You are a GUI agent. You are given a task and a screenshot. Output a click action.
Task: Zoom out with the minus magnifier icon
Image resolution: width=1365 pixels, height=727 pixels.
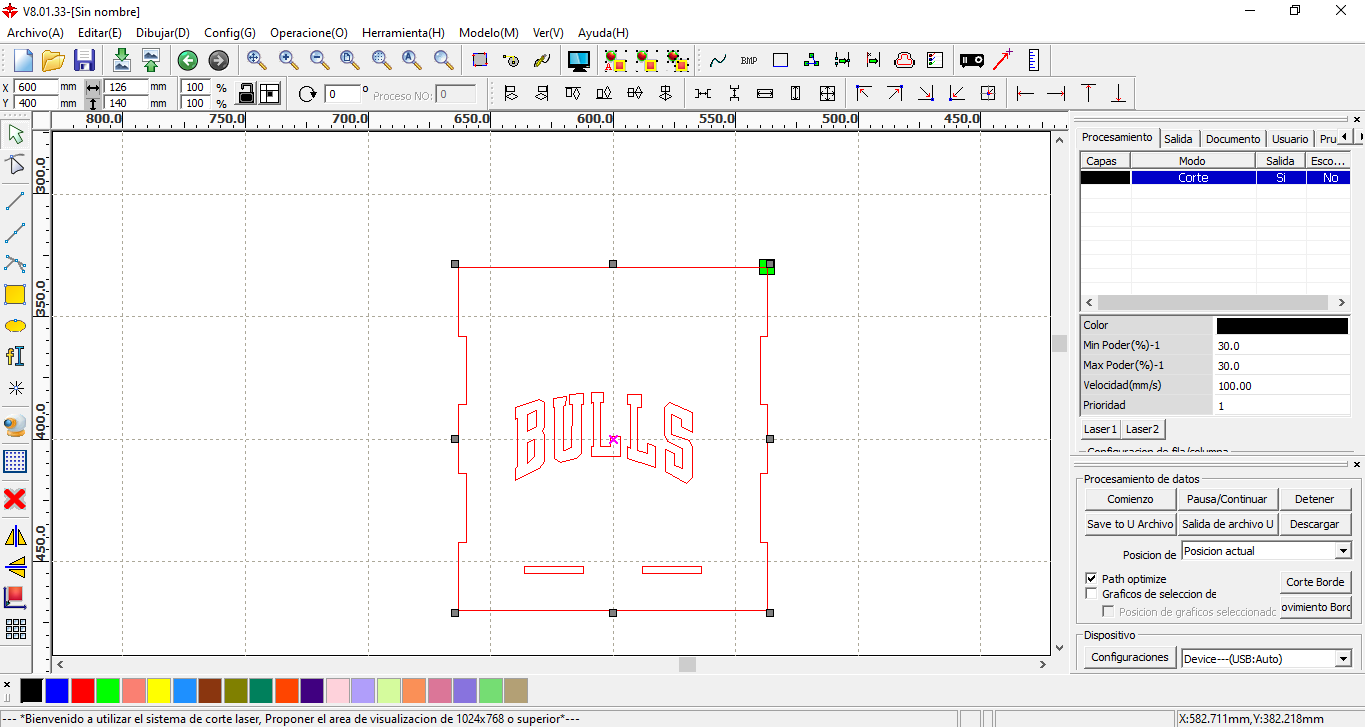(319, 60)
